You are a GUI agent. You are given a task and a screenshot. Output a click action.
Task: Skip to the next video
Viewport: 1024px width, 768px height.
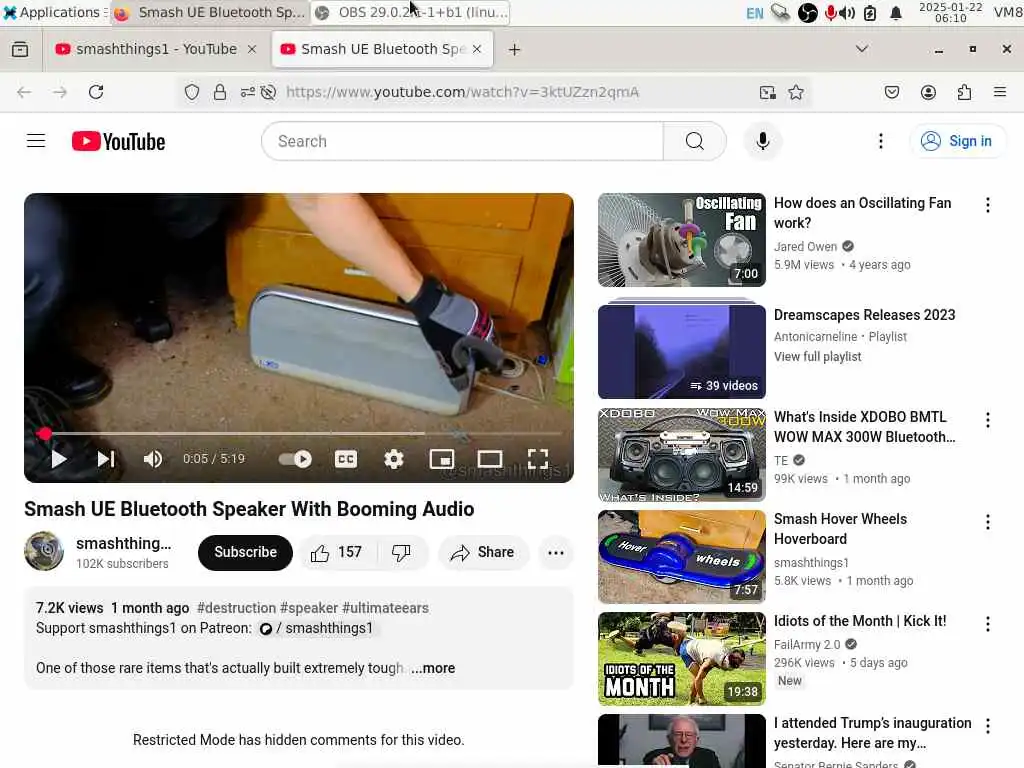coord(106,459)
